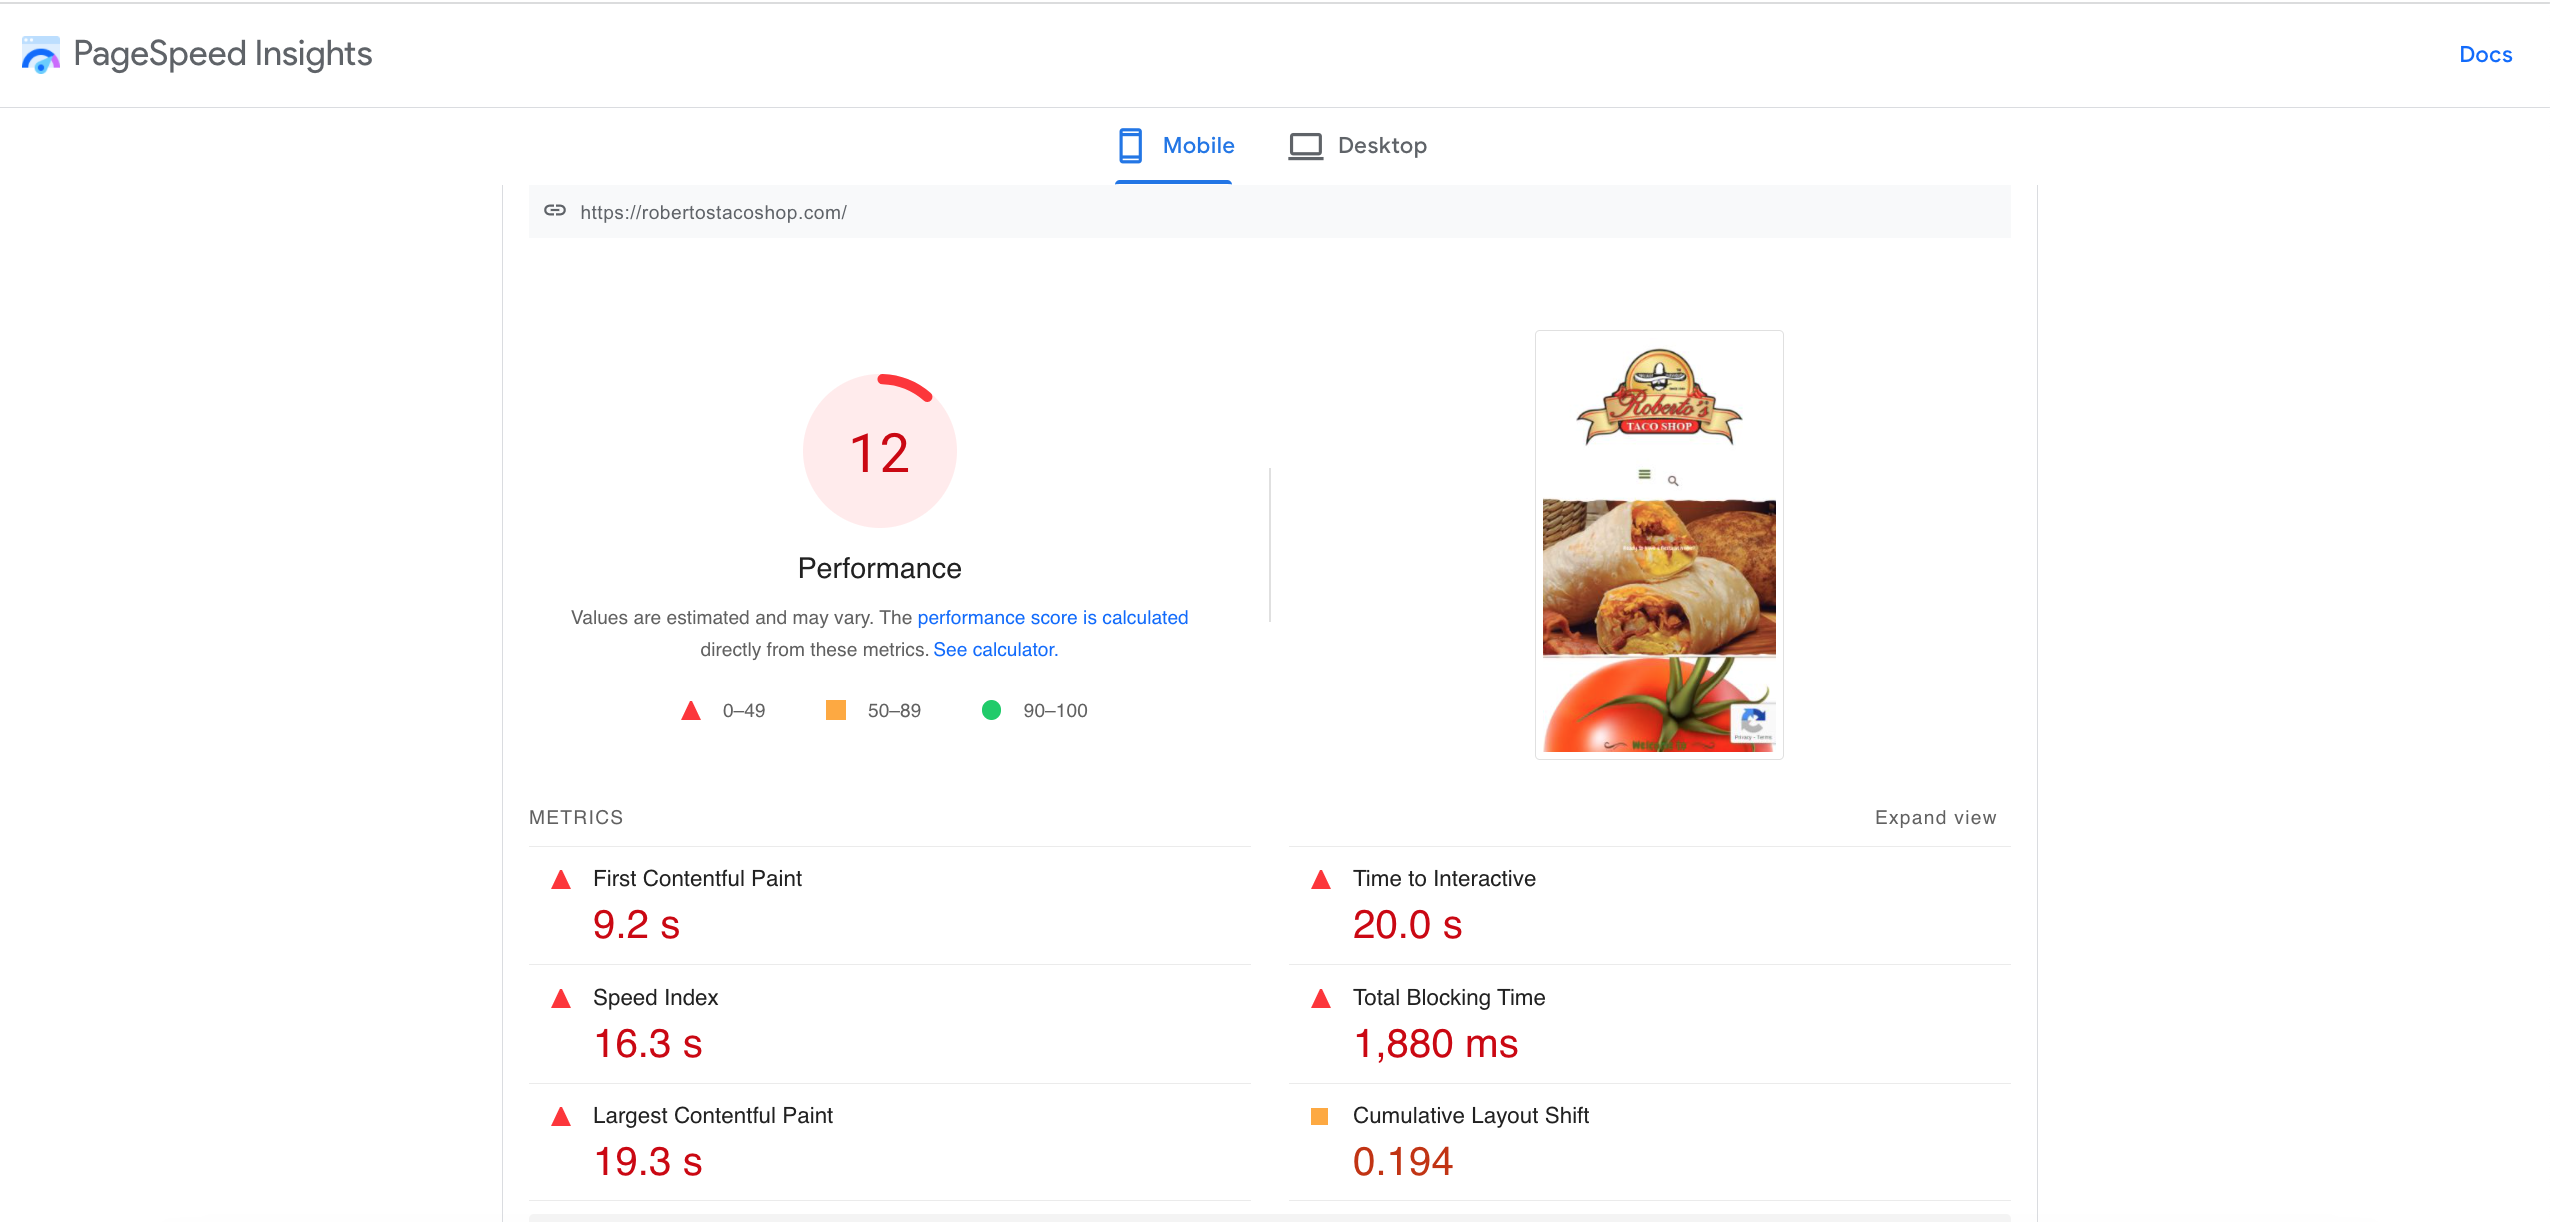Expand the metrics view
The height and width of the screenshot is (1222, 2550).
1935,817
